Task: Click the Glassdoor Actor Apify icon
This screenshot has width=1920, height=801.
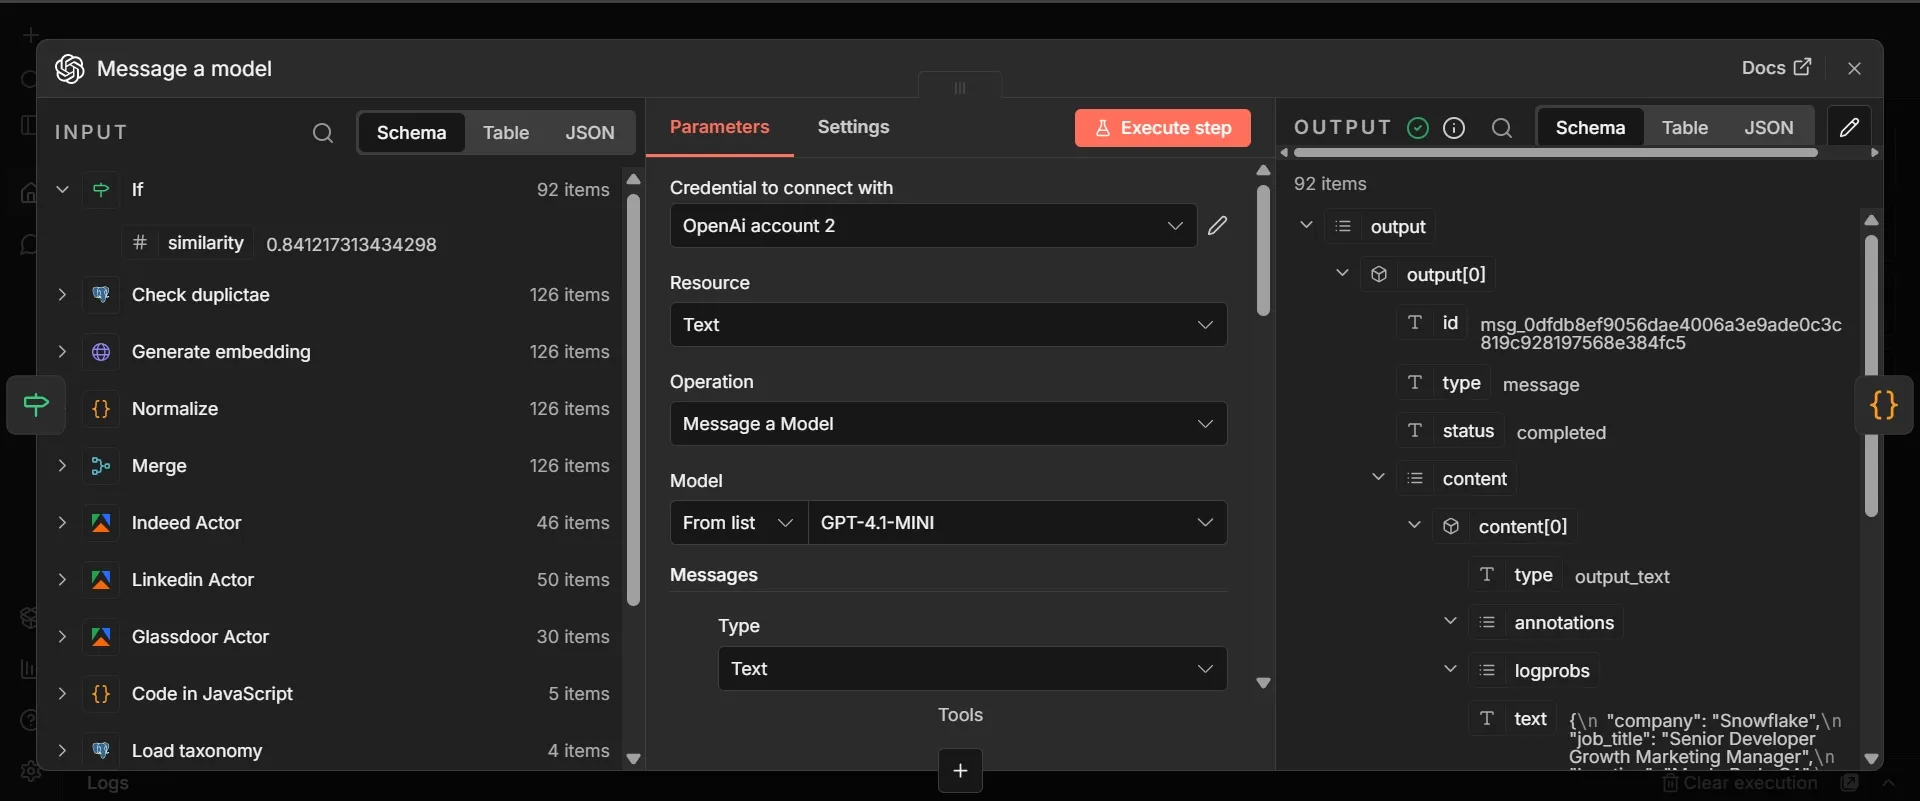Action: 101,637
